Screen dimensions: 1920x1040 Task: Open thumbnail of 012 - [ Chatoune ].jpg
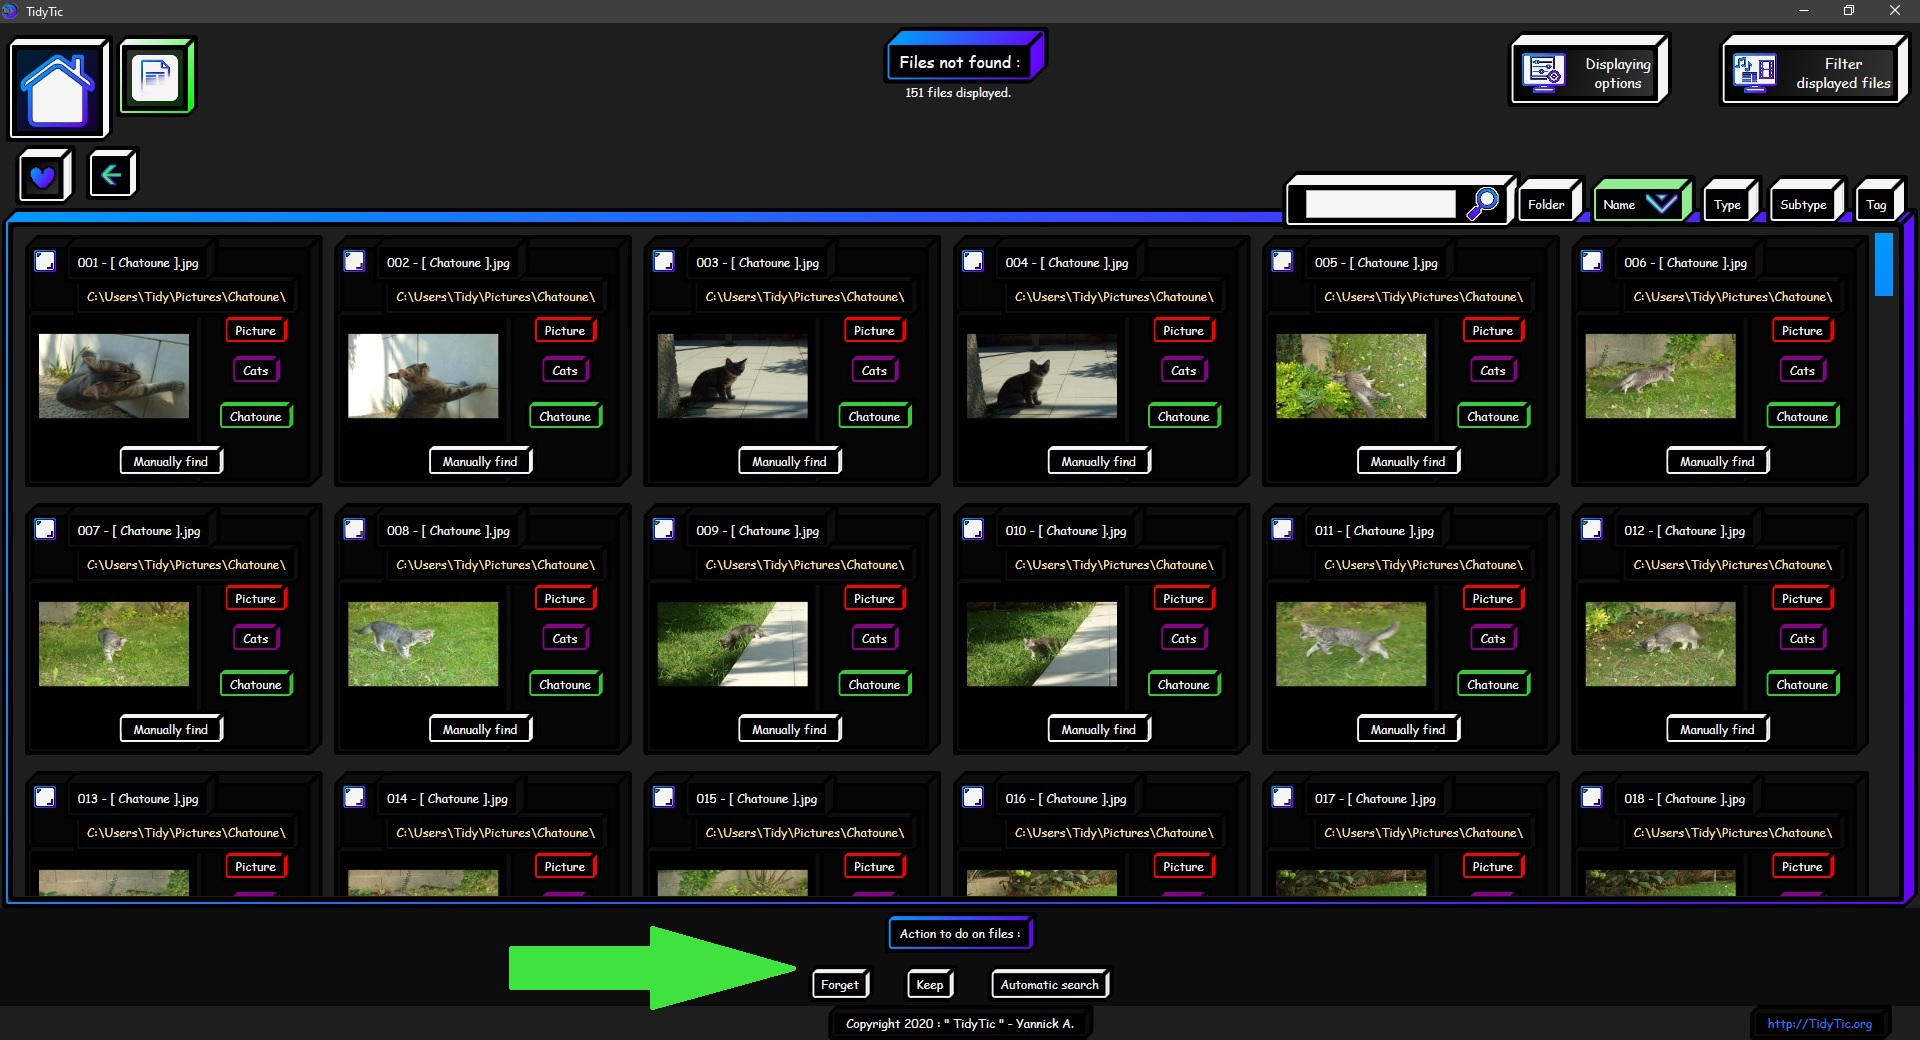coord(1661,644)
